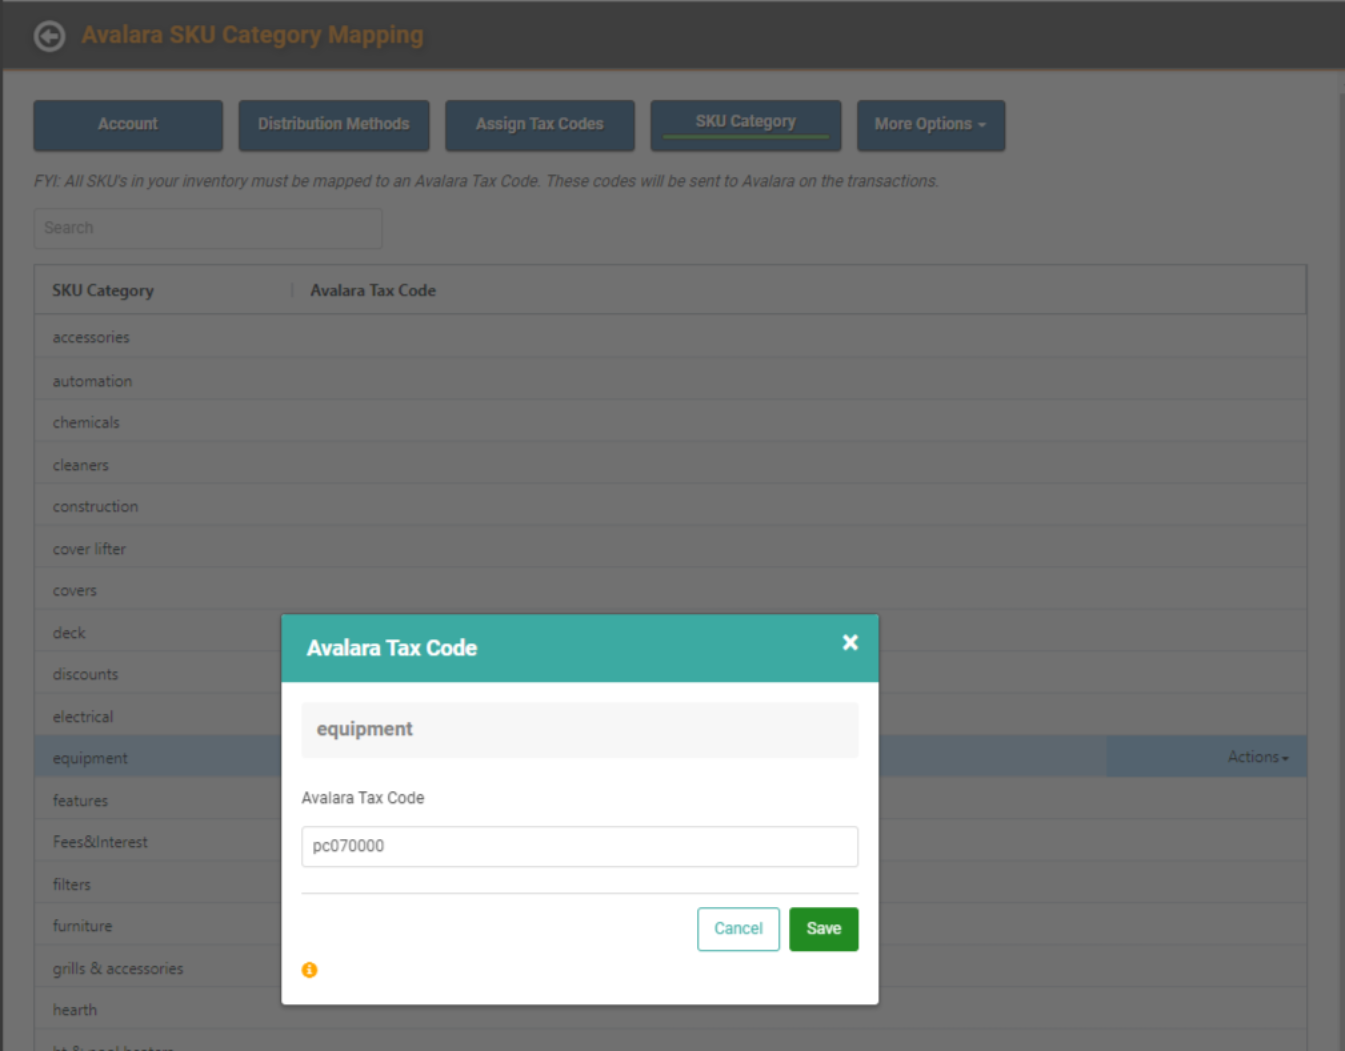Click the Search field
This screenshot has width=1345, height=1051.
pyautogui.click(x=208, y=228)
